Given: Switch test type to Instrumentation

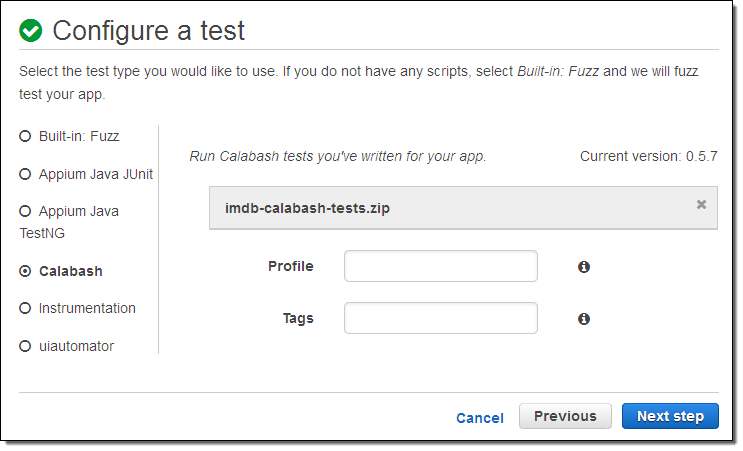Looking at the screenshot, I should point(25,308).
